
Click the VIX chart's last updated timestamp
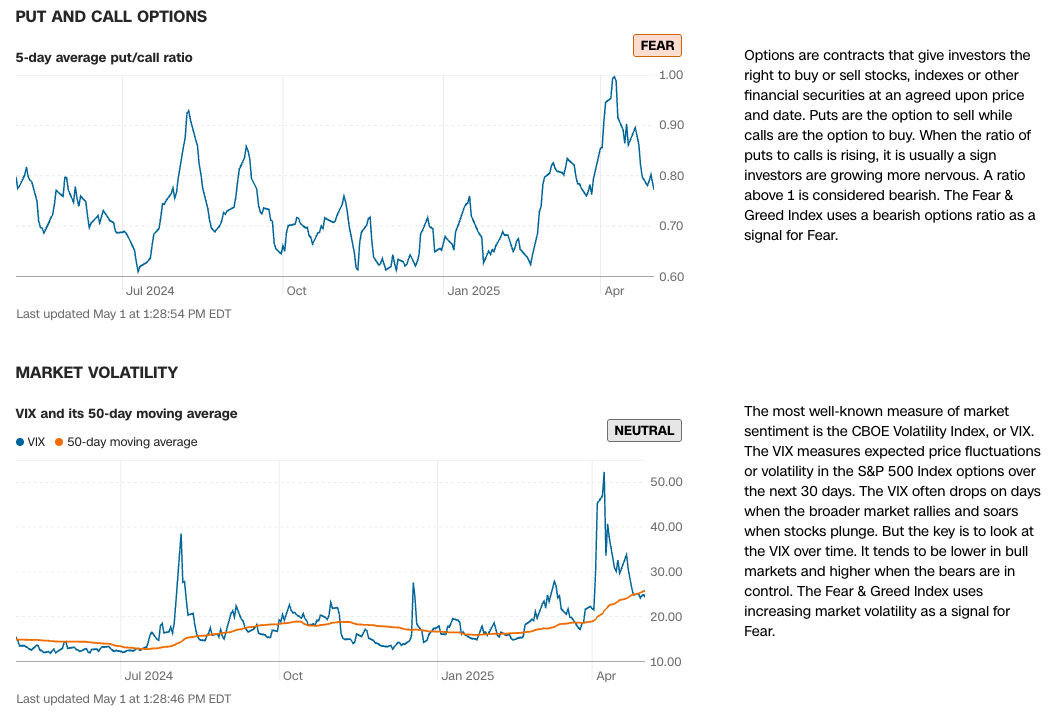(x=124, y=699)
